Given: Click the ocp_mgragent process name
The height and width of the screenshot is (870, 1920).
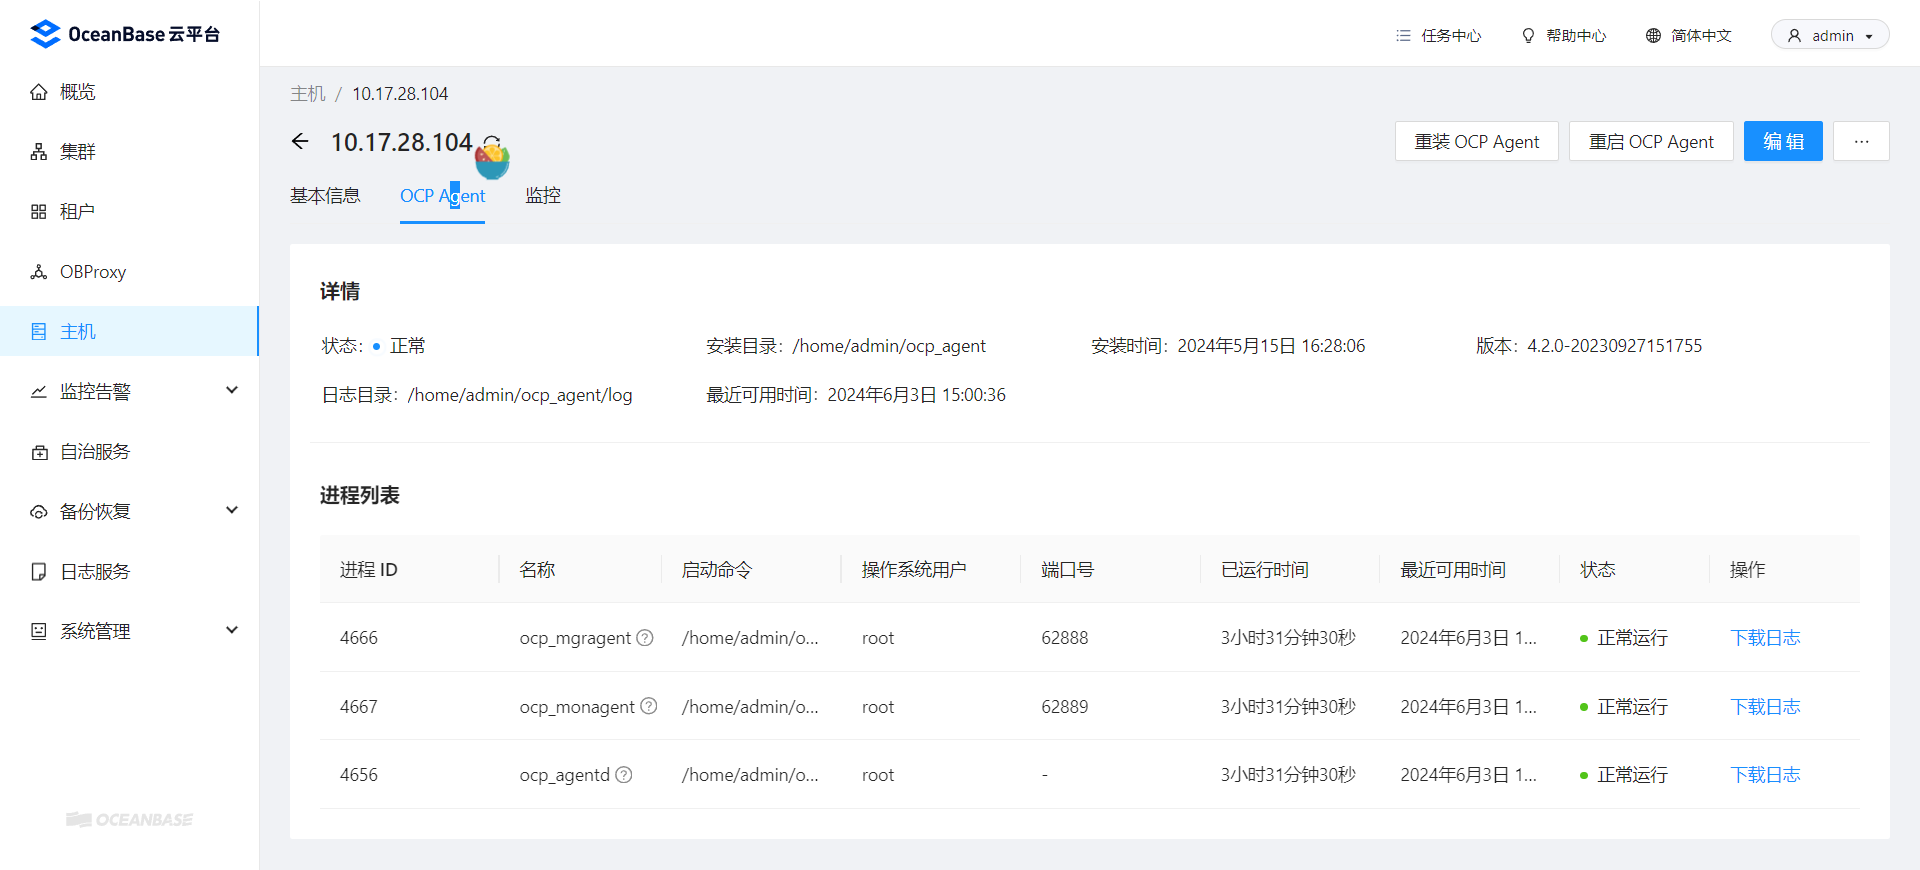Looking at the screenshot, I should [x=575, y=638].
